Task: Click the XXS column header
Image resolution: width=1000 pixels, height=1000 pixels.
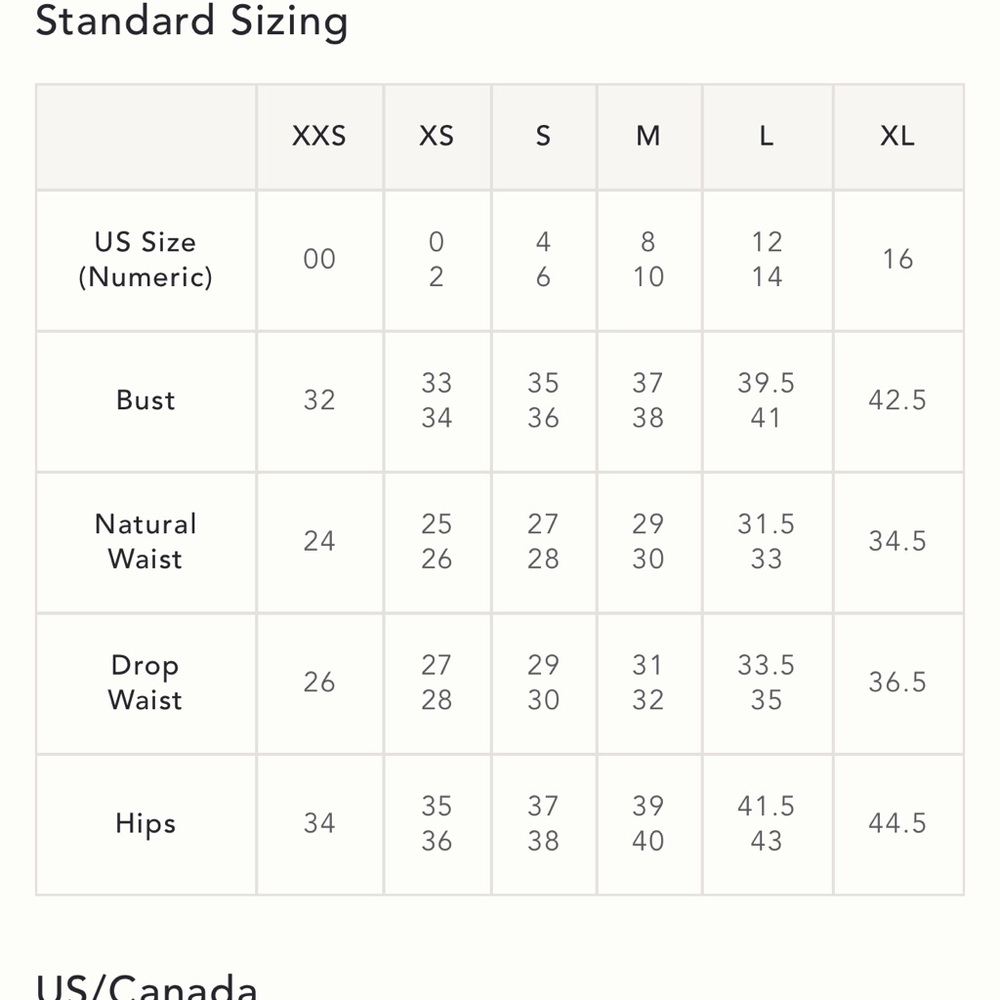Action: click(x=319, y=136)
